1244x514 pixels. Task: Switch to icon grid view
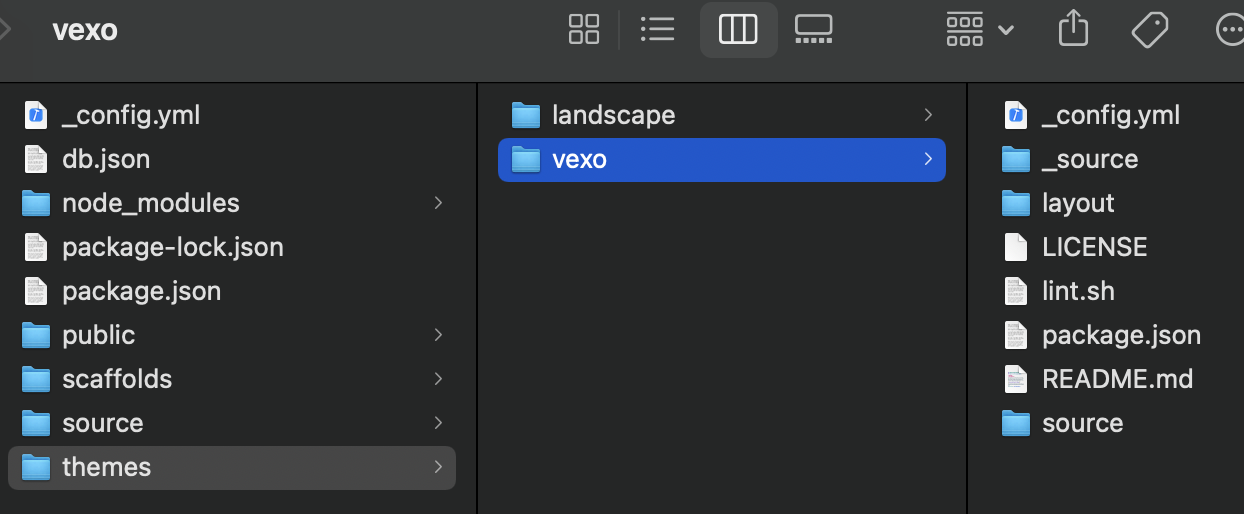click(x=584, y=30)
